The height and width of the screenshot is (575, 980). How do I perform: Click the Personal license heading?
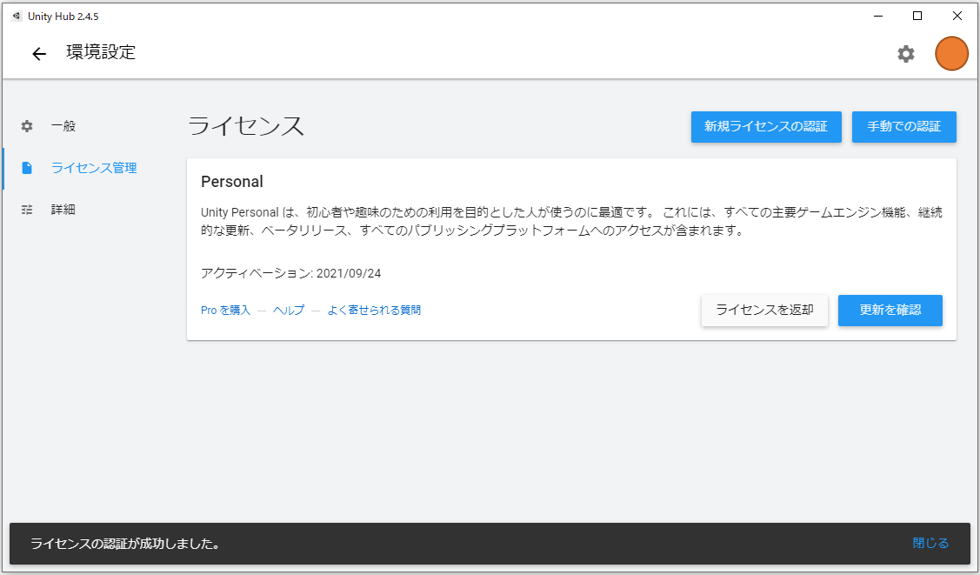pos(232,182)
